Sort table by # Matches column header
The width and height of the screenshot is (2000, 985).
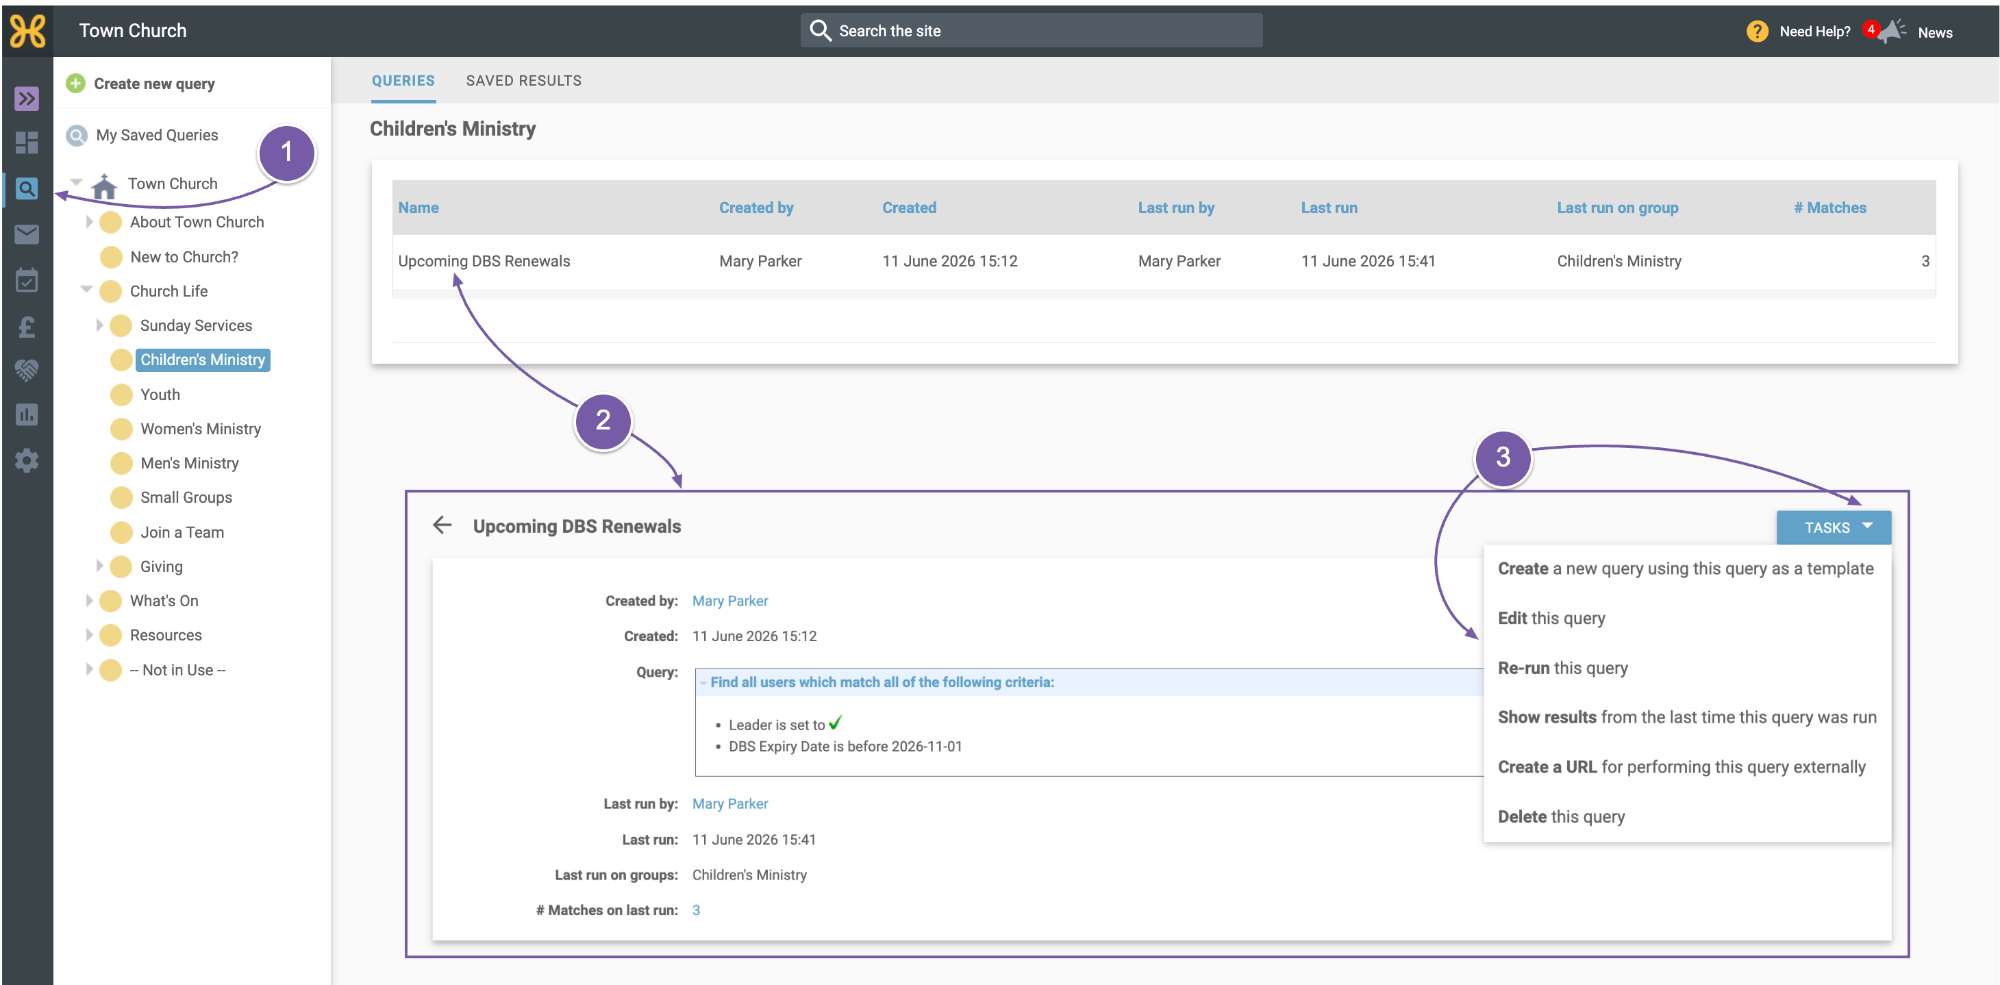tap(1830, 208)
